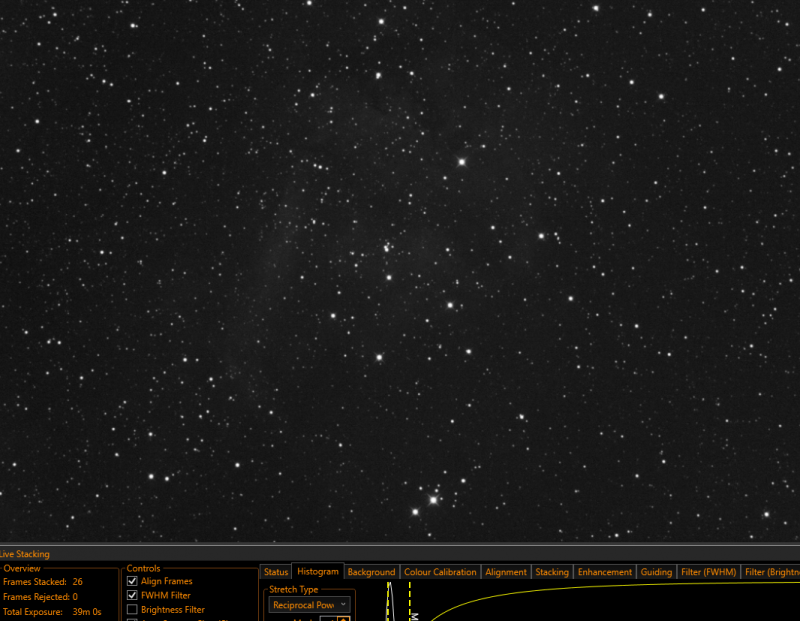Switch to the Status tab

pyautogui.click(x=276, y=572)
